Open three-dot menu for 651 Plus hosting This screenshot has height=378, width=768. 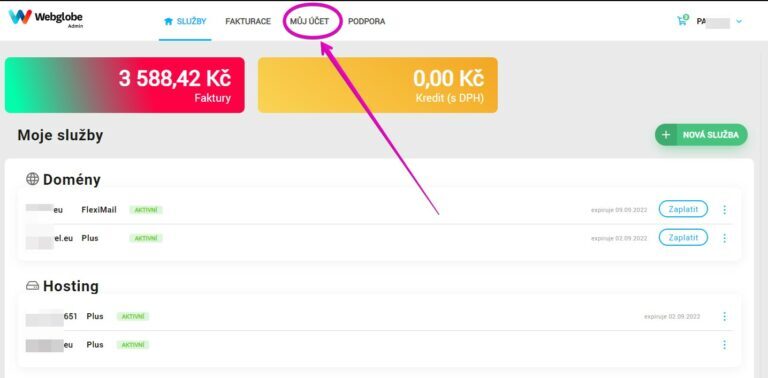tap(724, 316)
